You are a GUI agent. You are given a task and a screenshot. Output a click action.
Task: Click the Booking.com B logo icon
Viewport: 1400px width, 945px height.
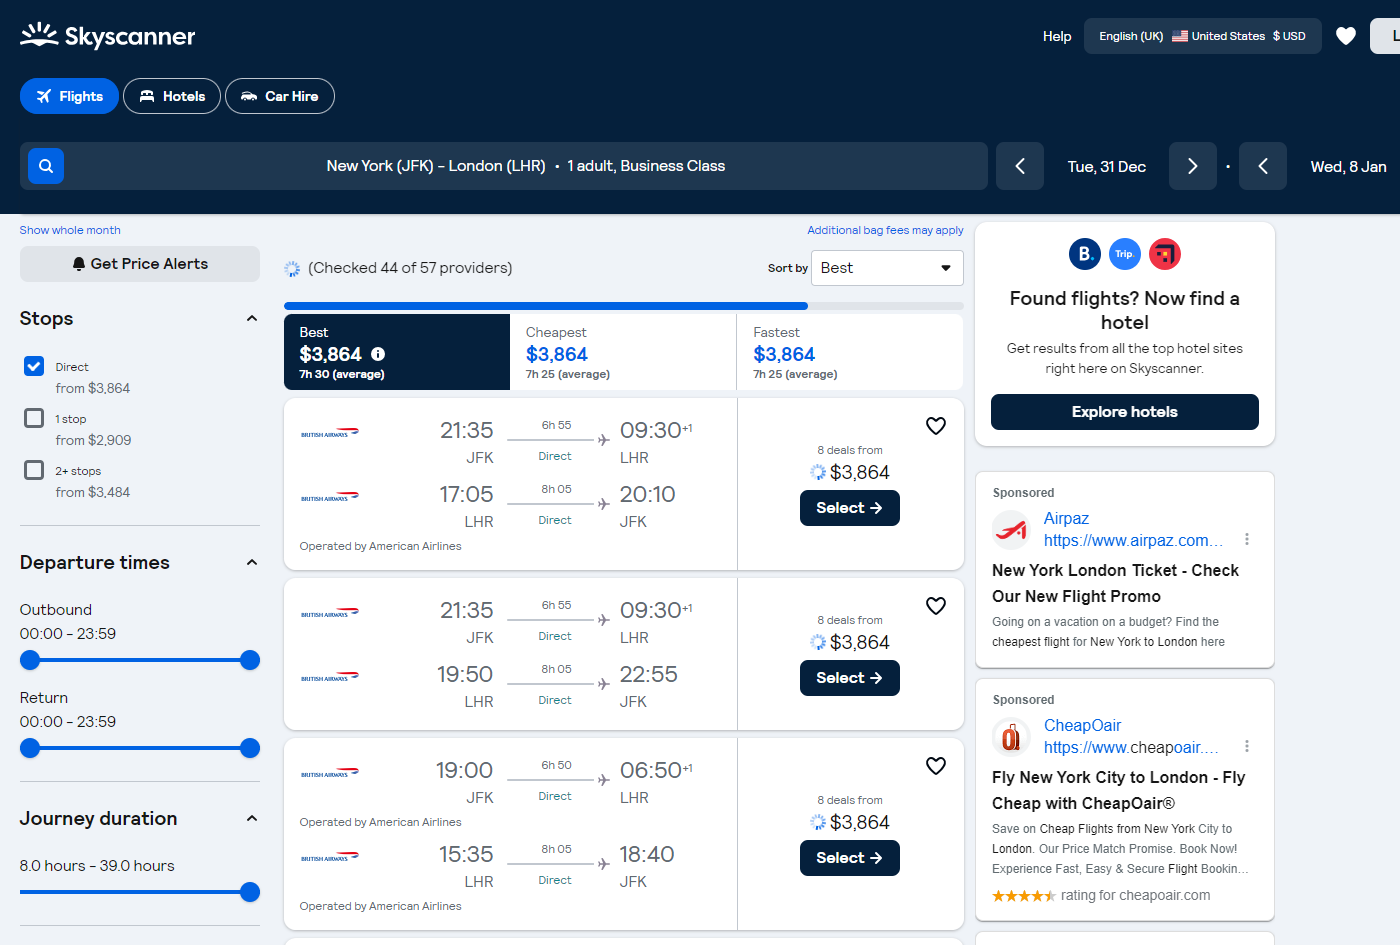[1085, 254]
